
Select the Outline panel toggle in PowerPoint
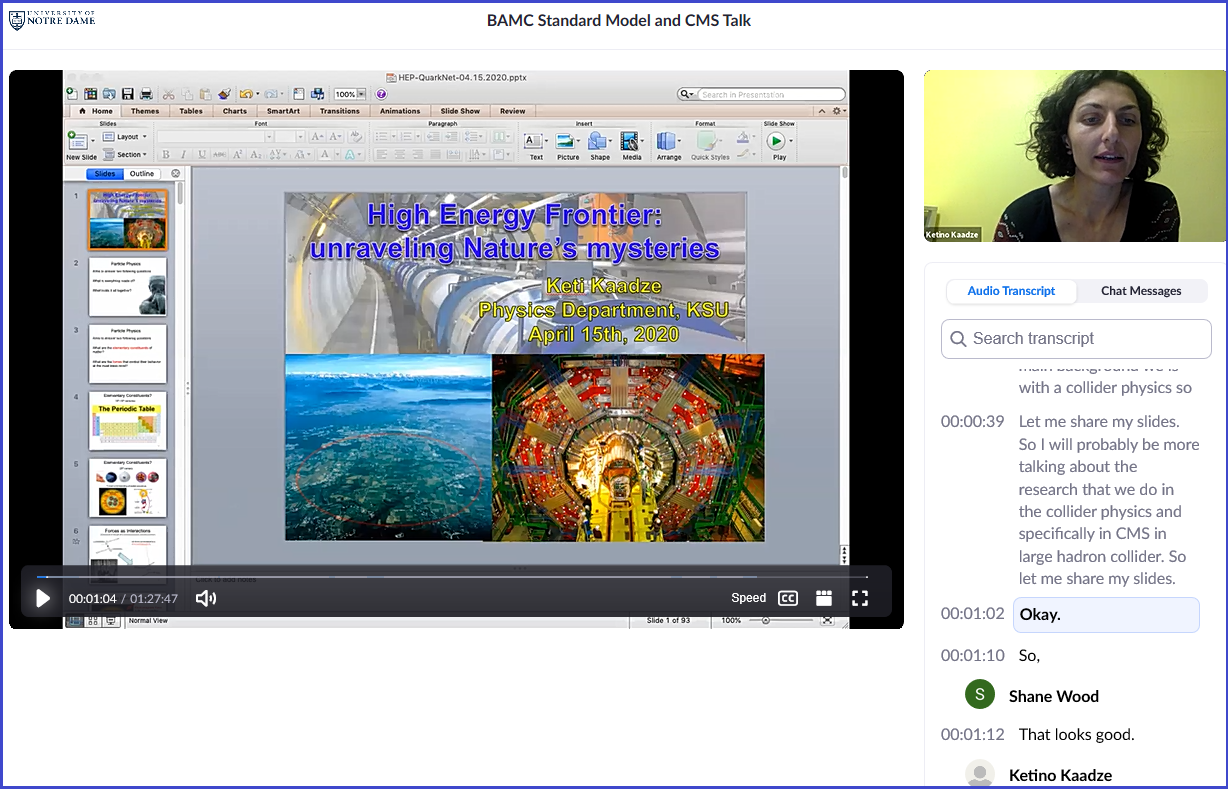tap(142, 174)
